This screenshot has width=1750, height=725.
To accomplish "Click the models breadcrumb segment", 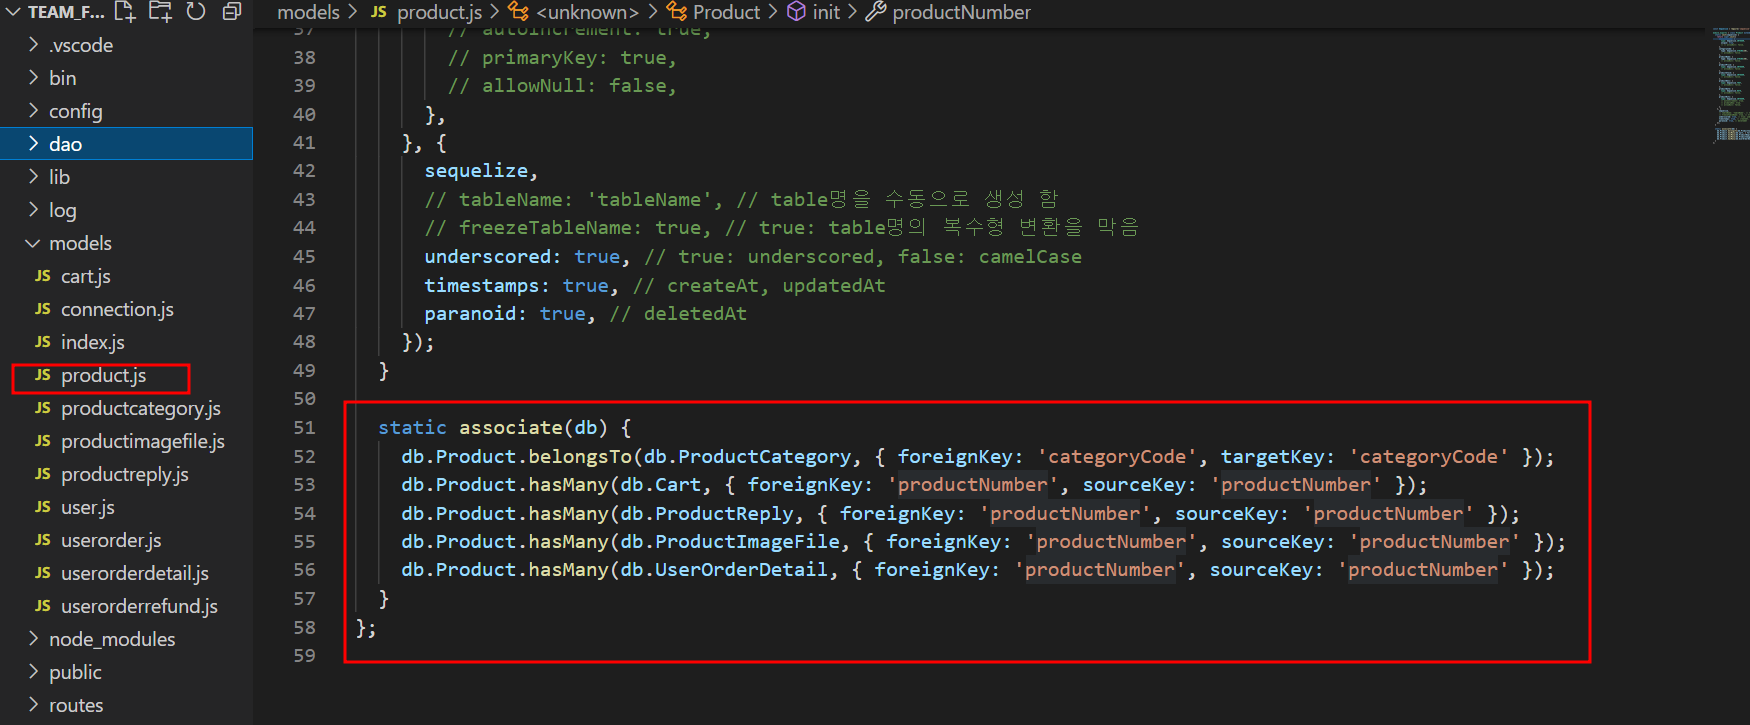I will click(x=308, y=12).
